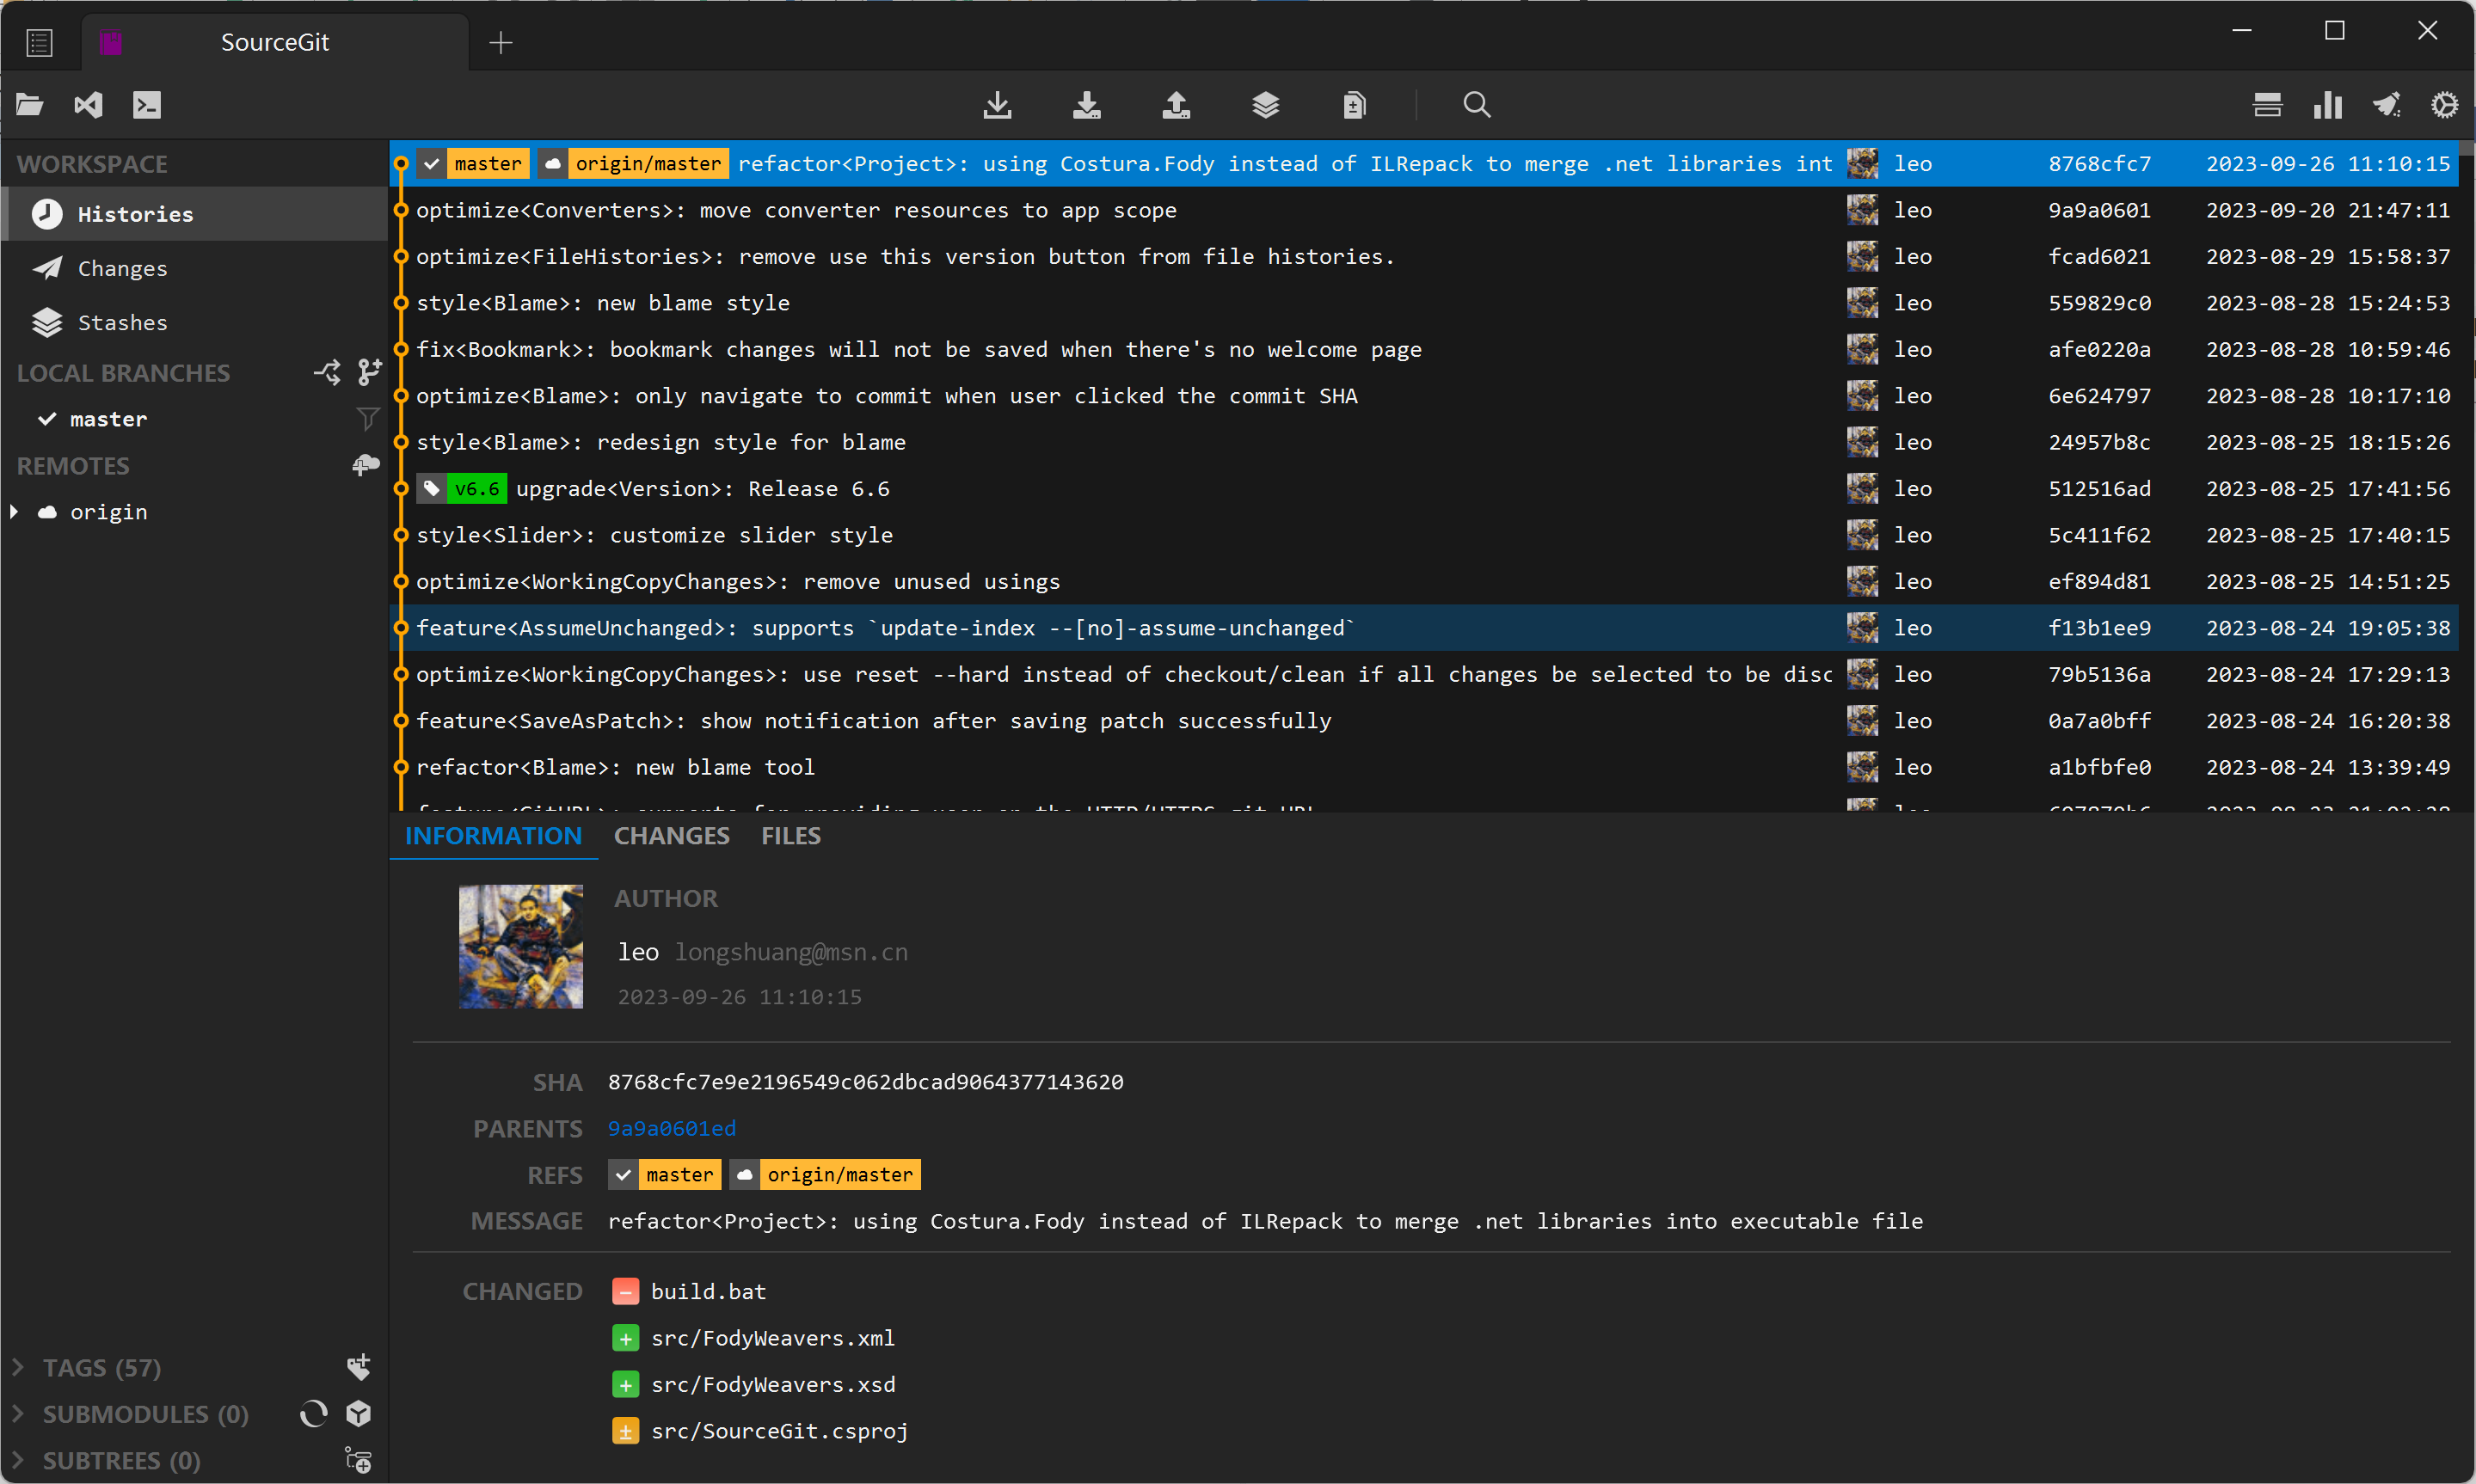Open the Statistics bar chart icon
The width and height of the screenshot is (2476, 1484).
point(2327,104)
